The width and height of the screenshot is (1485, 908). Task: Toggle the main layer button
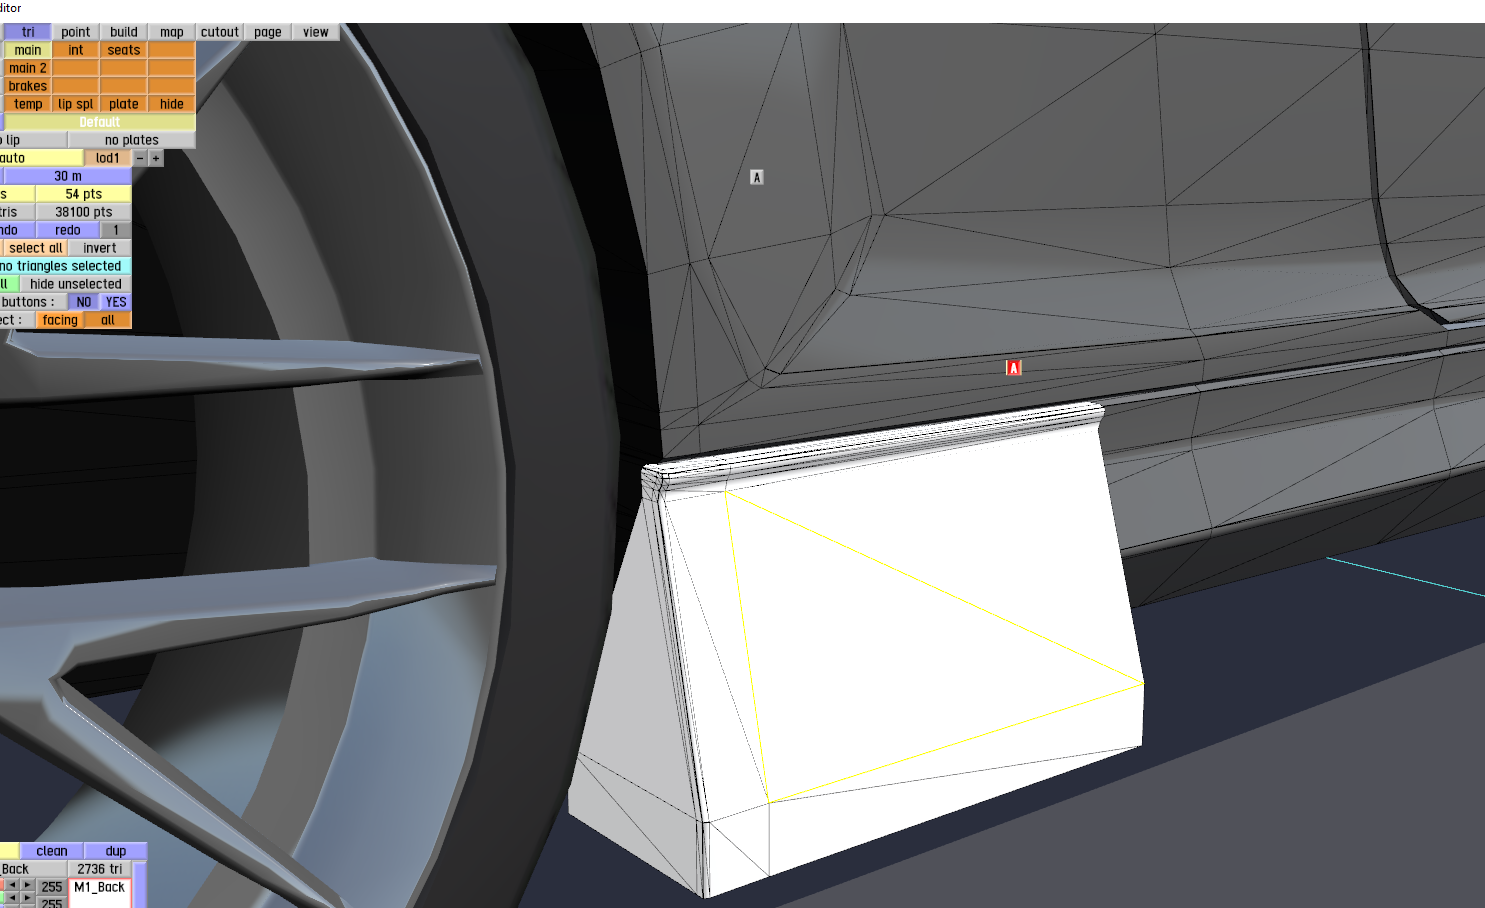(x=28, y=50)
